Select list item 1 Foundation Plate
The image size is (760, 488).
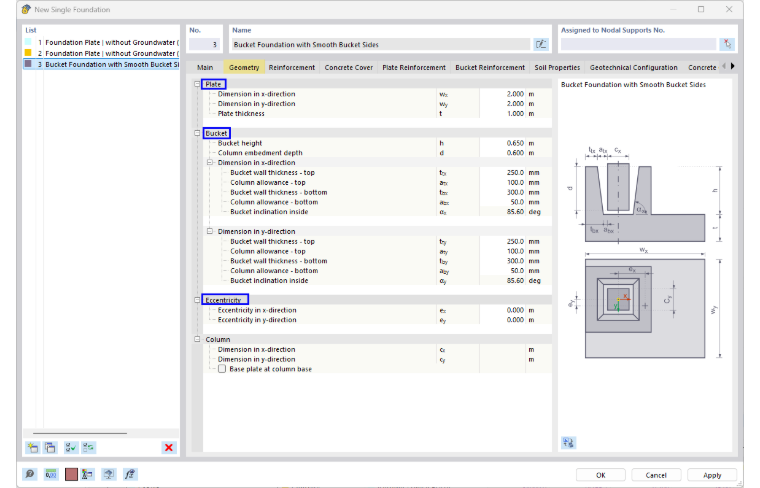[101, 42]
